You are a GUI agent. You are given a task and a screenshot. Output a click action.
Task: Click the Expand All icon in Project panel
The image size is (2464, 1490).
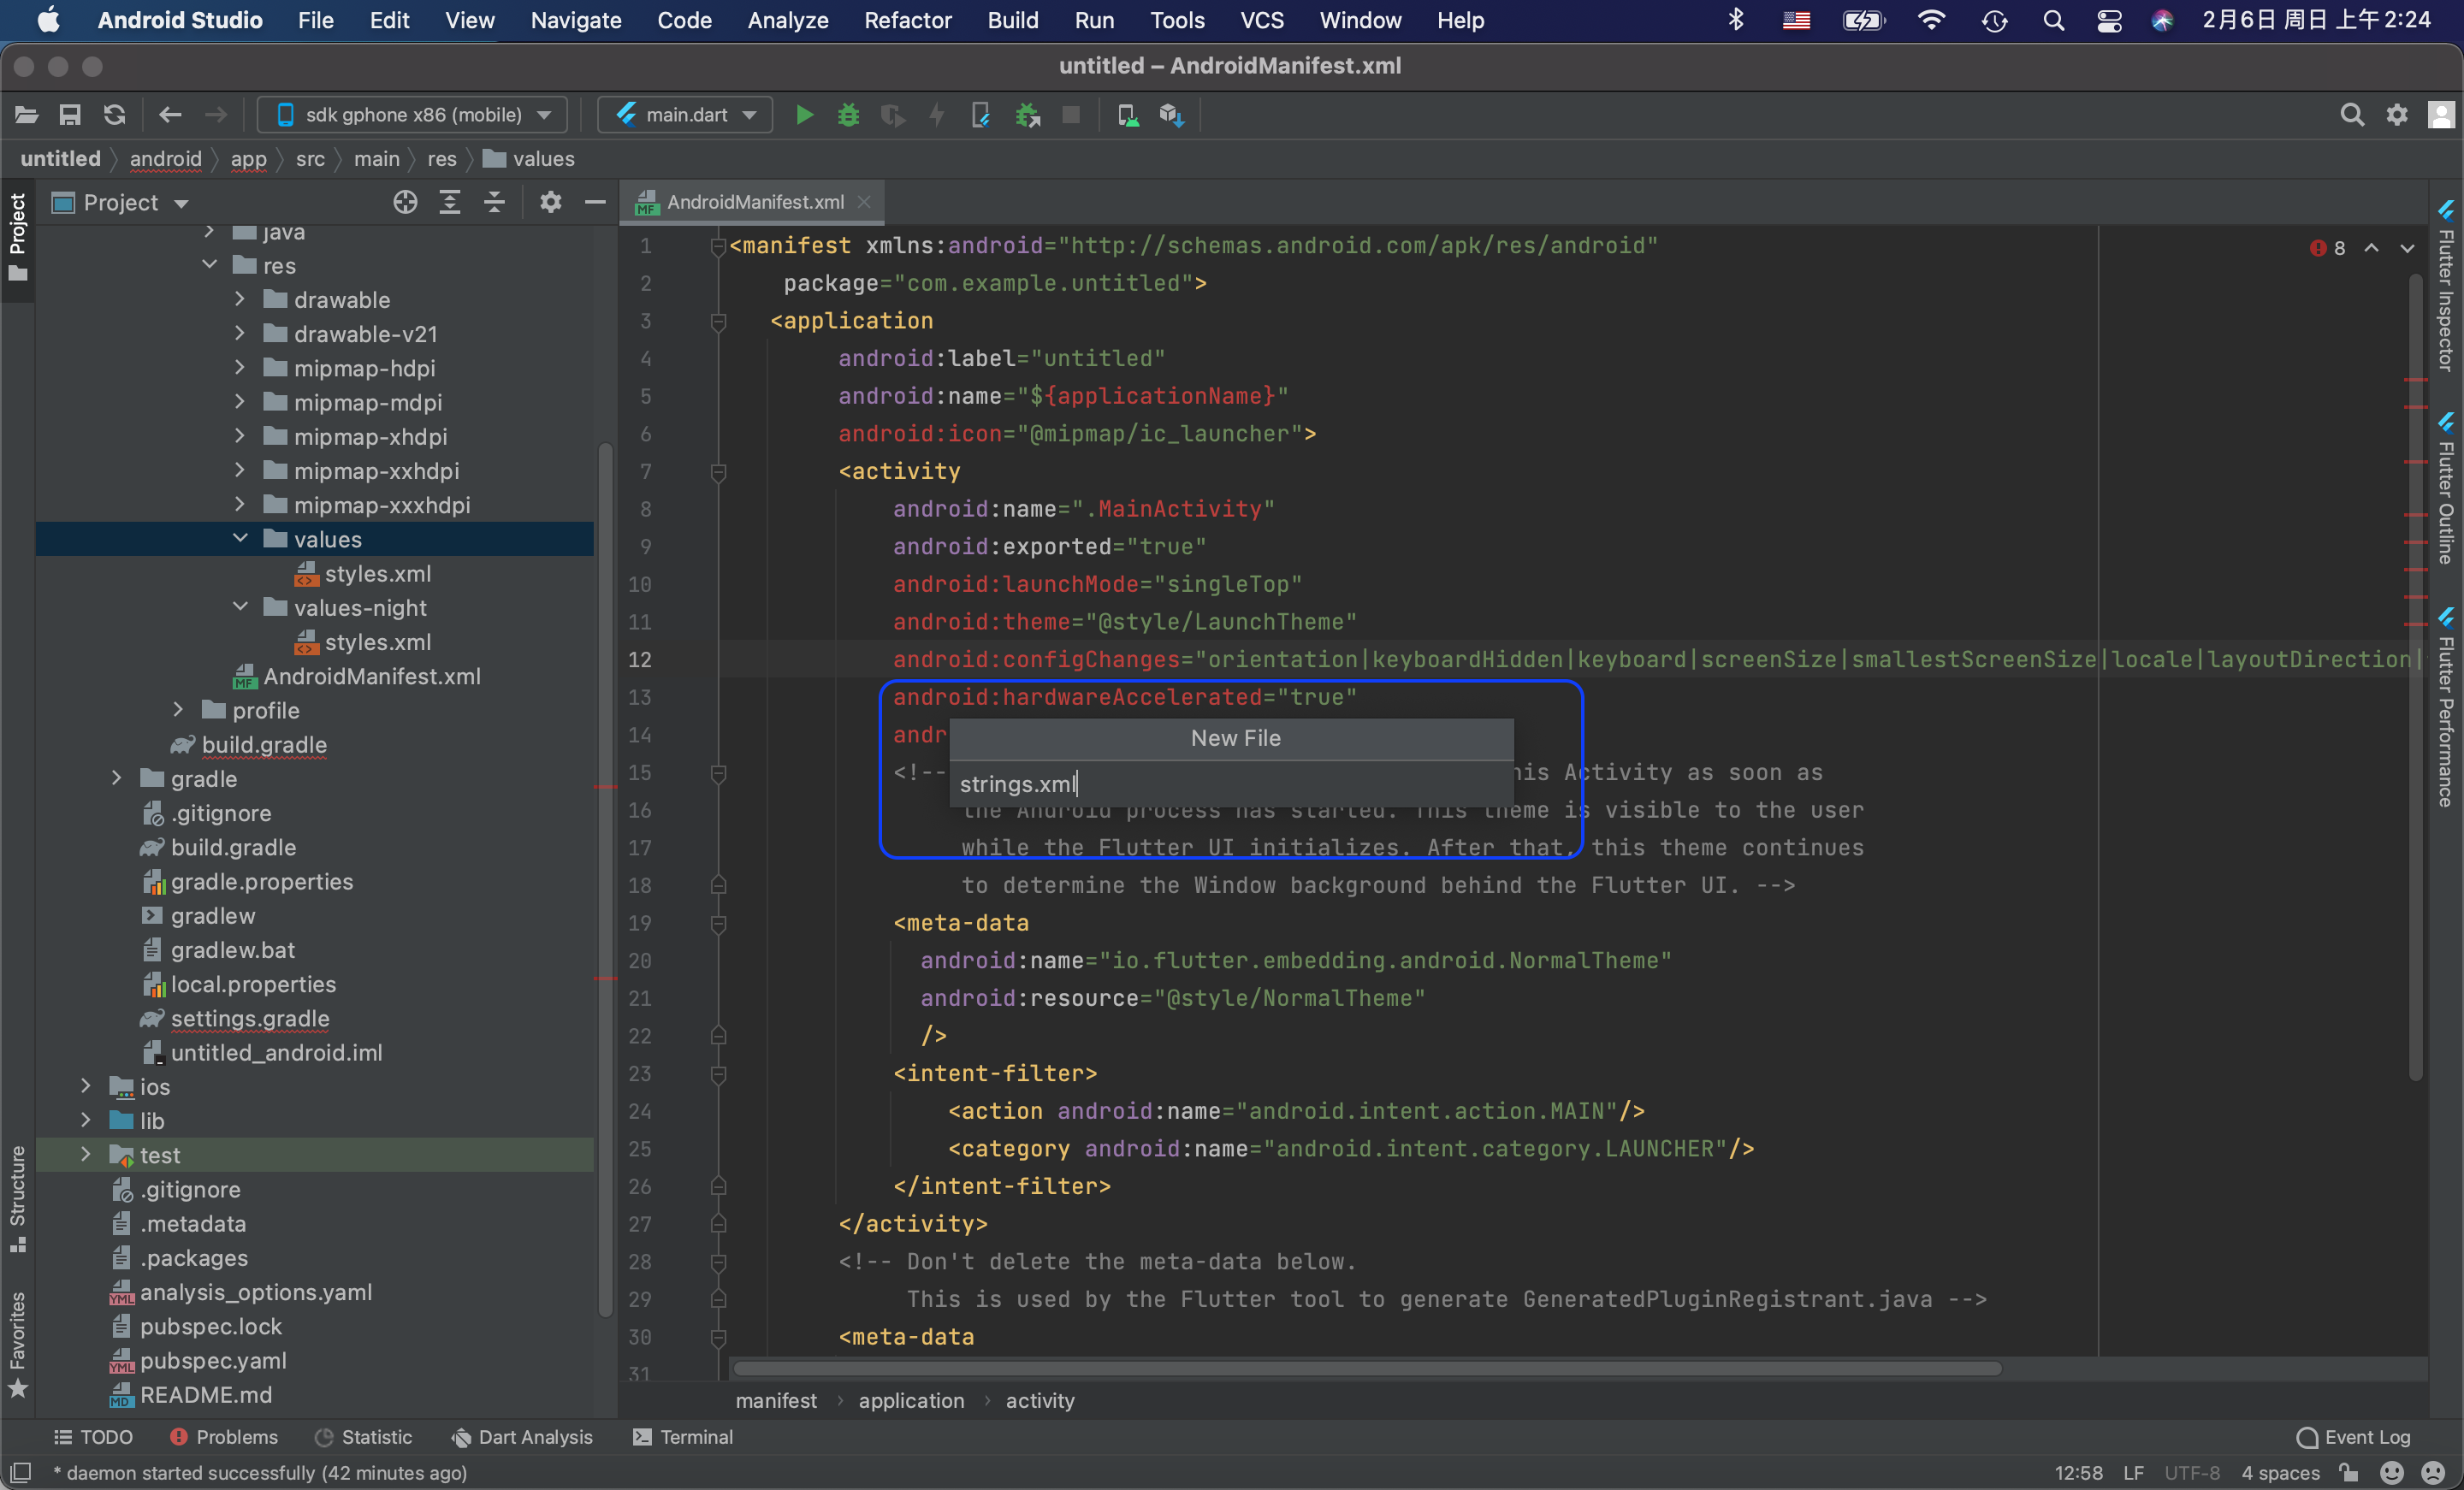[x=450, y=202]
